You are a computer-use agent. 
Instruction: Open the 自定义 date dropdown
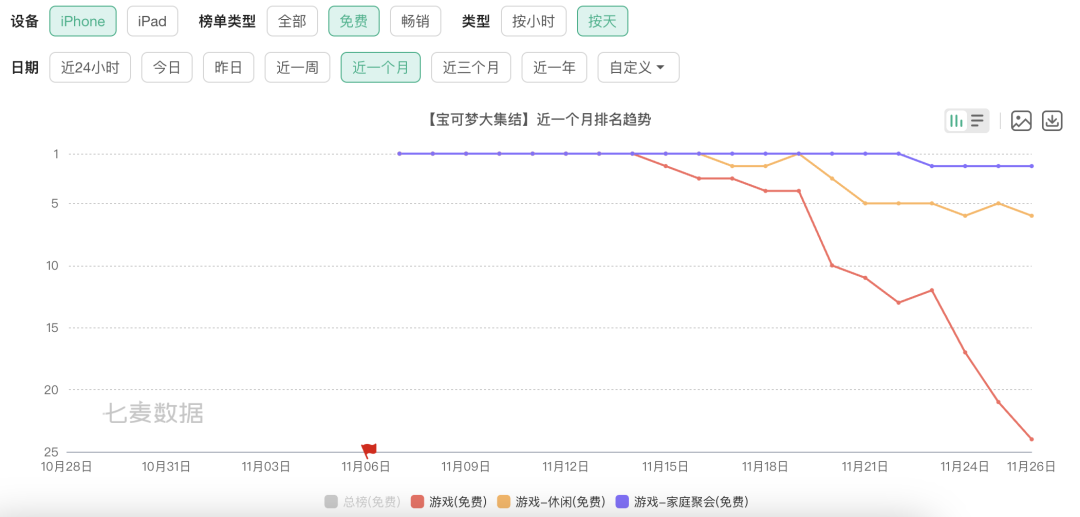[x=638, y=67]
